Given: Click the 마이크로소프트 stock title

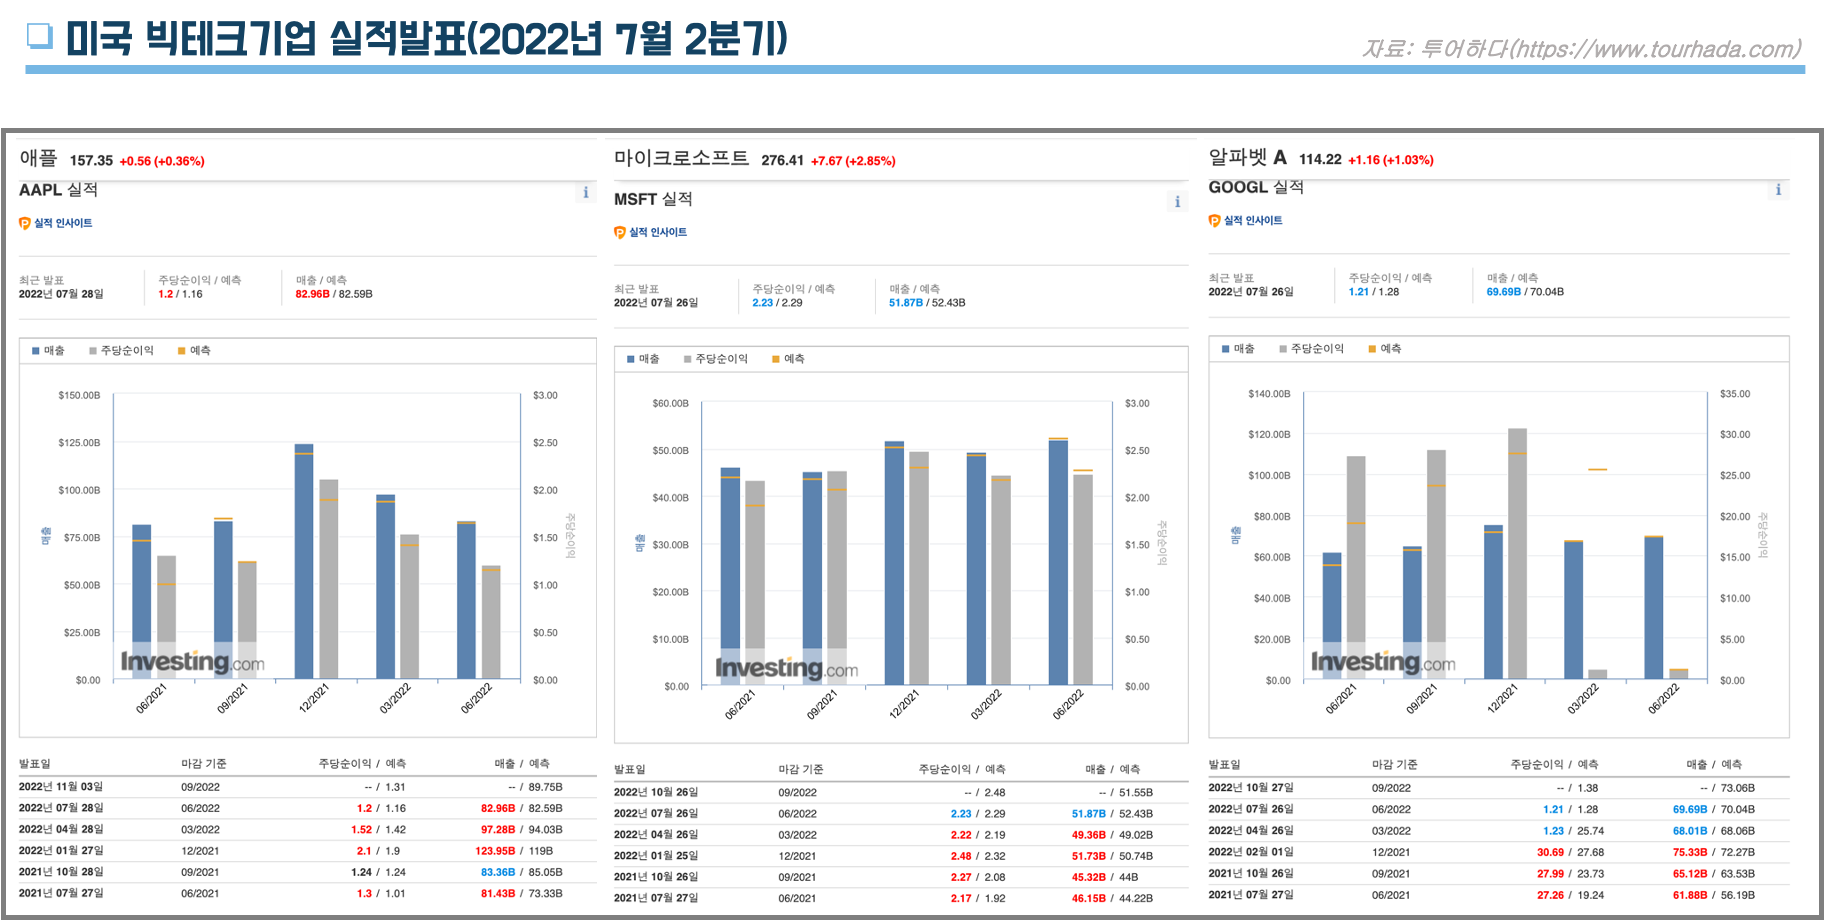Looking at the screenshot, I should (681, 158).
